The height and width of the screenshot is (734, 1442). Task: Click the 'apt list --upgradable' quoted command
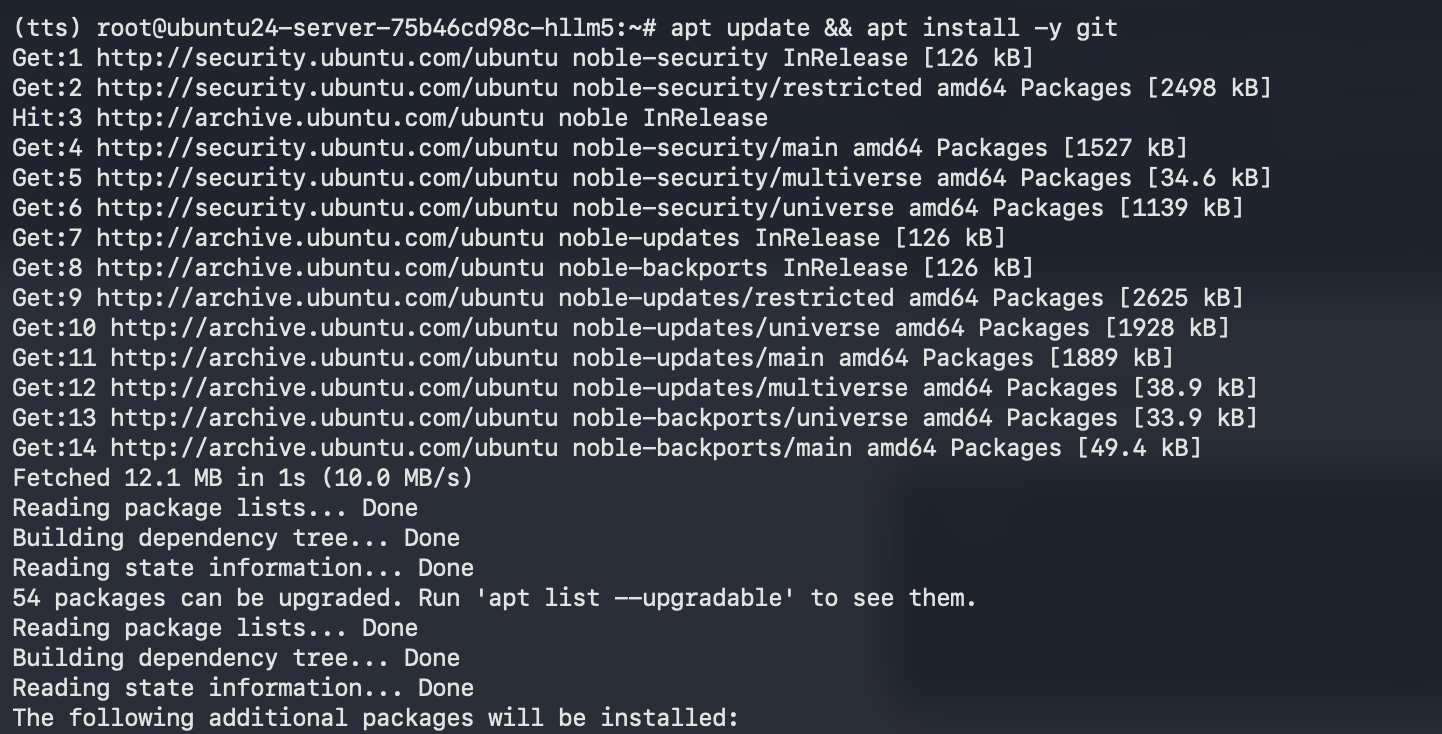pos(641,598)
